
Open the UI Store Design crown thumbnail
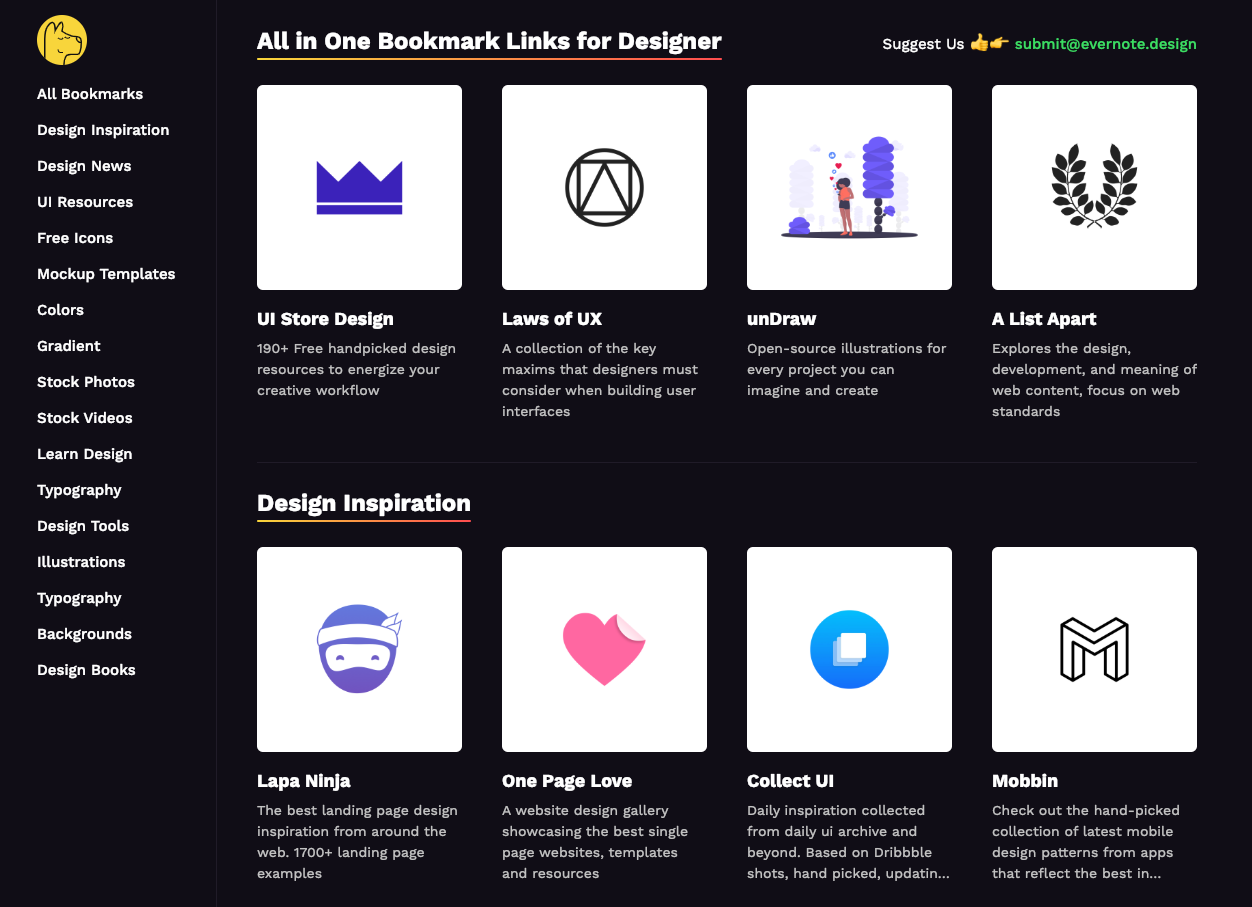point(359,187)
